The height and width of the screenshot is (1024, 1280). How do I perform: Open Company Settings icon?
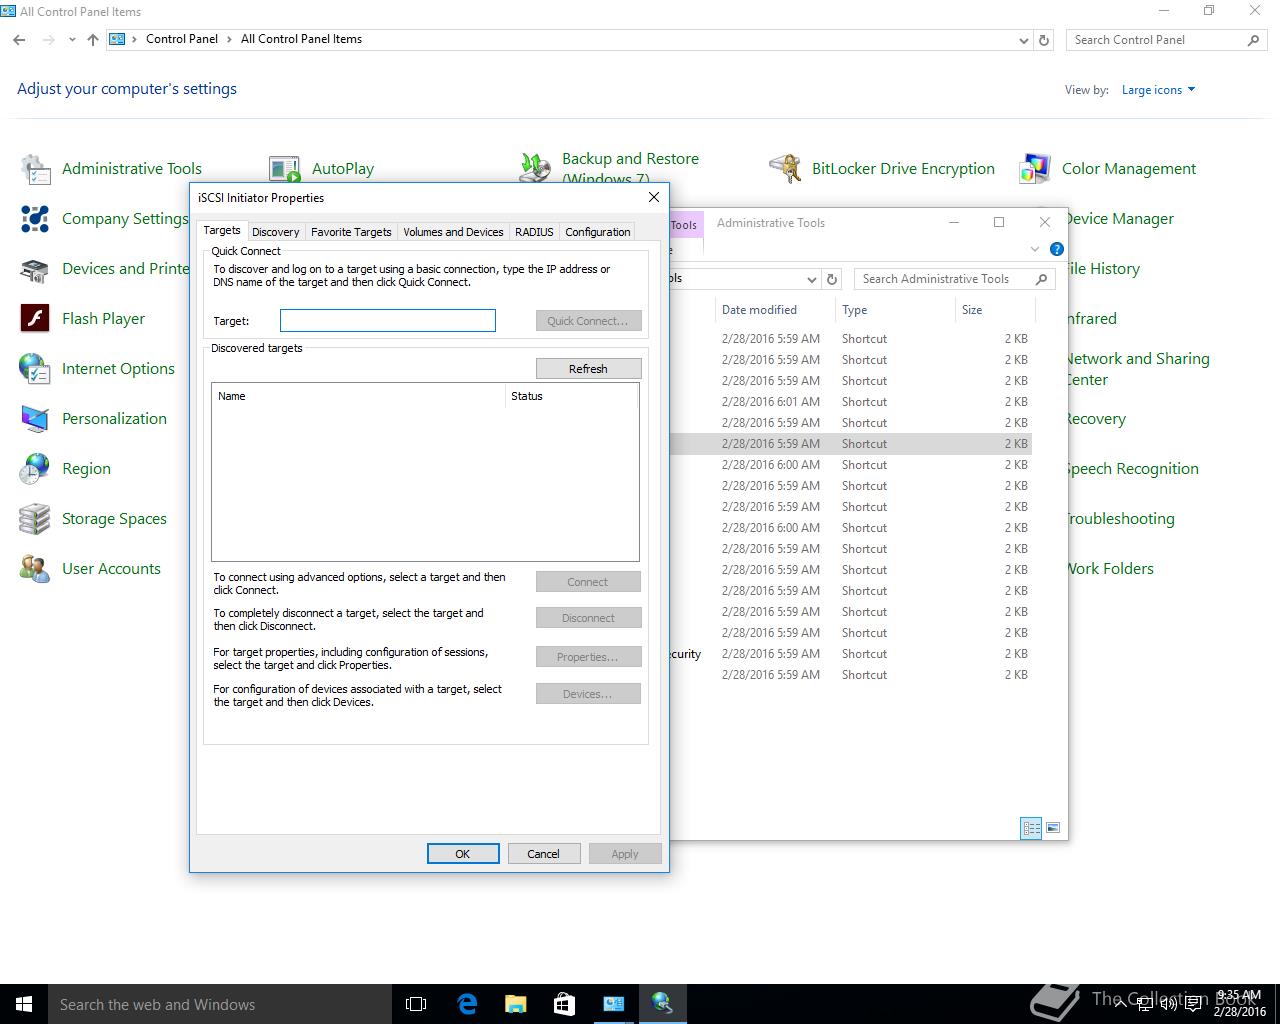coord(36,219)
